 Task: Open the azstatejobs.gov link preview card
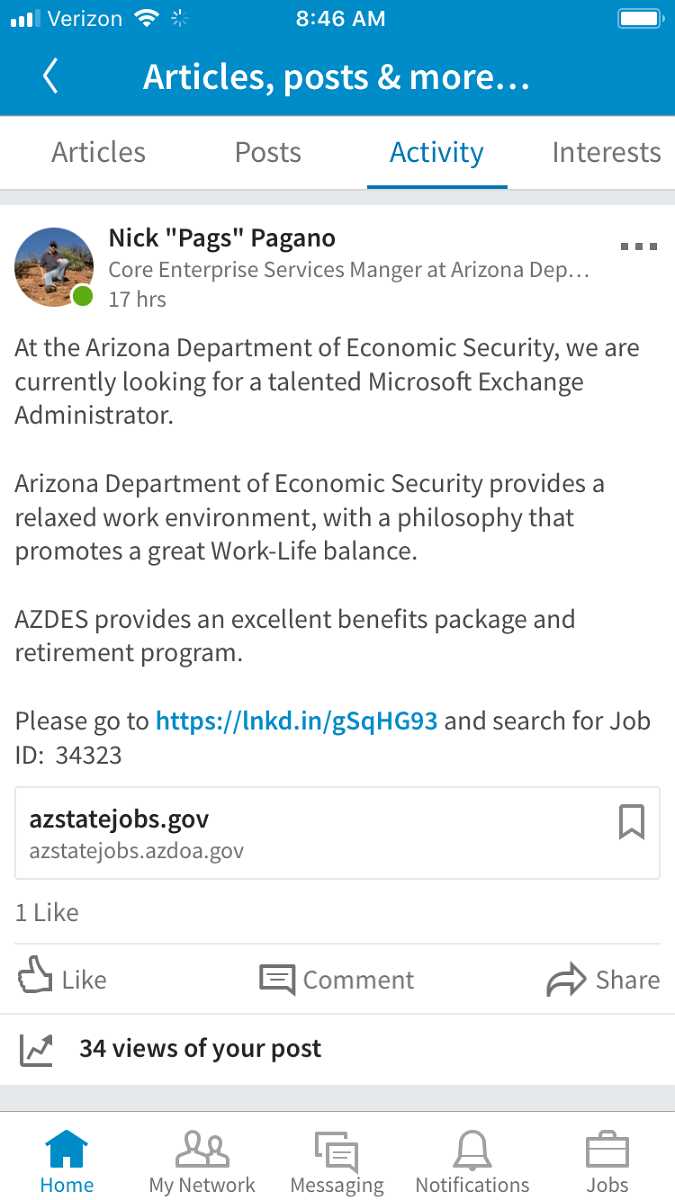coord(300,833)
